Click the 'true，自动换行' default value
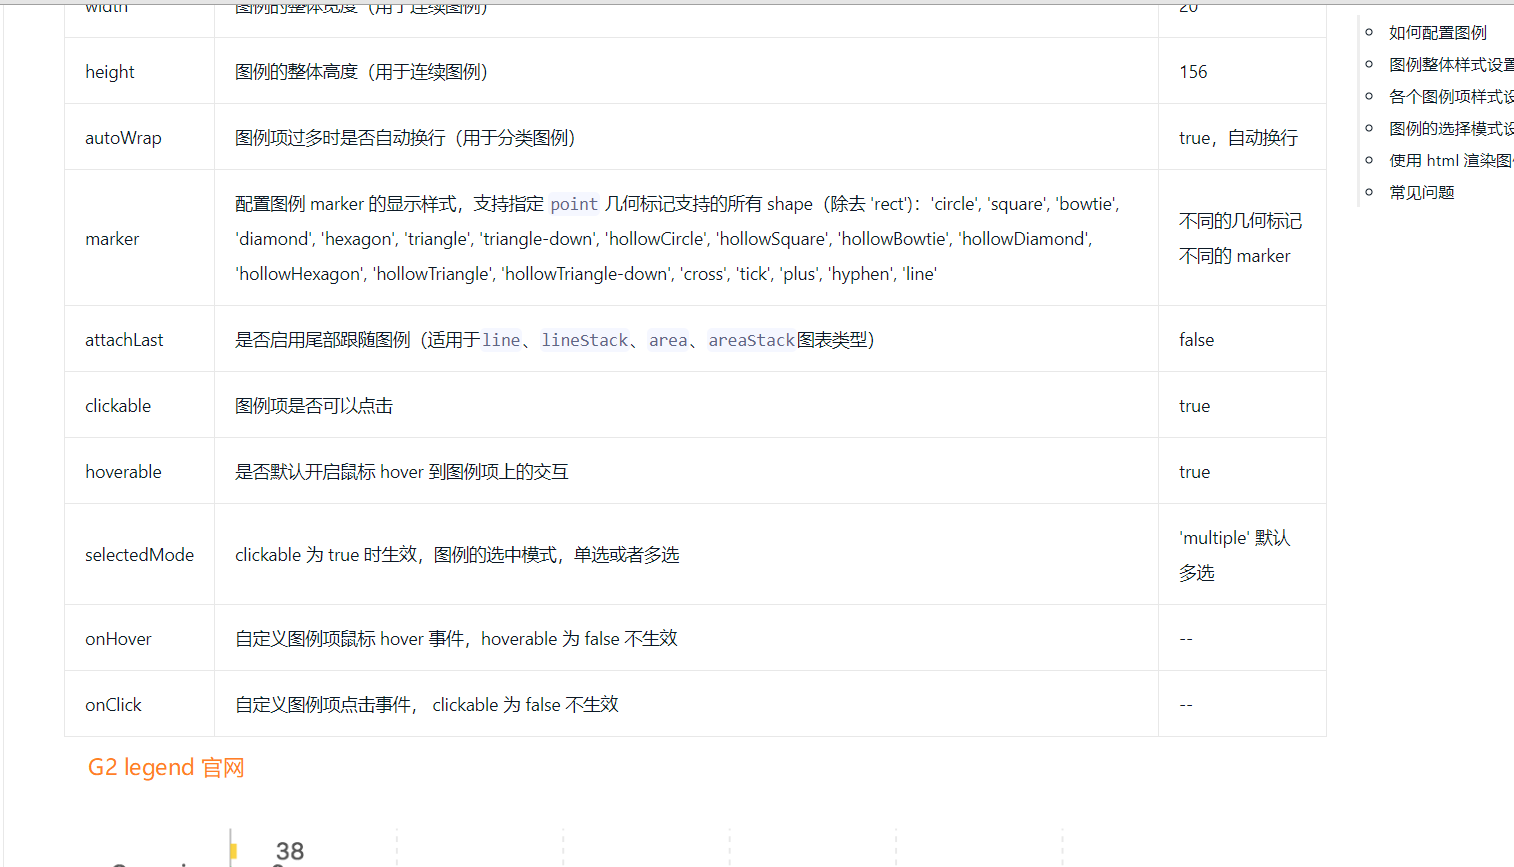 pos(1238,138)
